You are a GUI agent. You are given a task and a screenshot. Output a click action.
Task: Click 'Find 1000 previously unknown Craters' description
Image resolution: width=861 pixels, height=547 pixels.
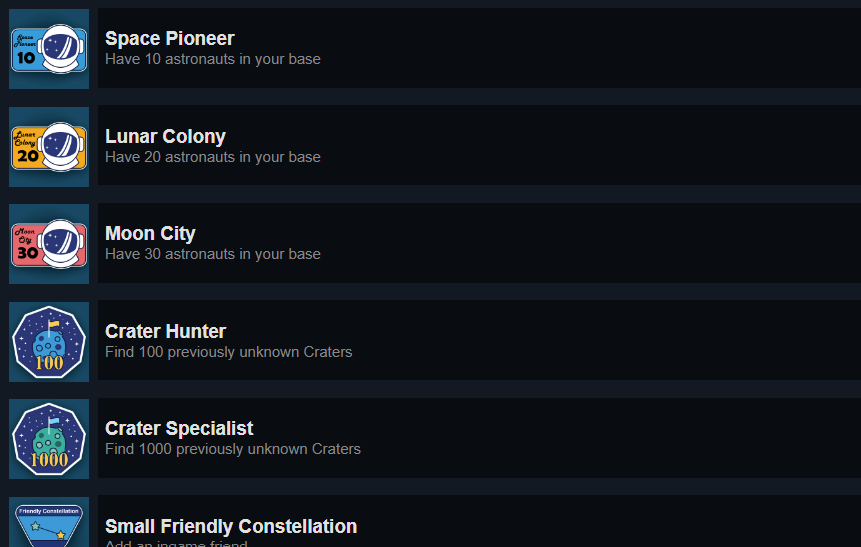pos(233,449)
